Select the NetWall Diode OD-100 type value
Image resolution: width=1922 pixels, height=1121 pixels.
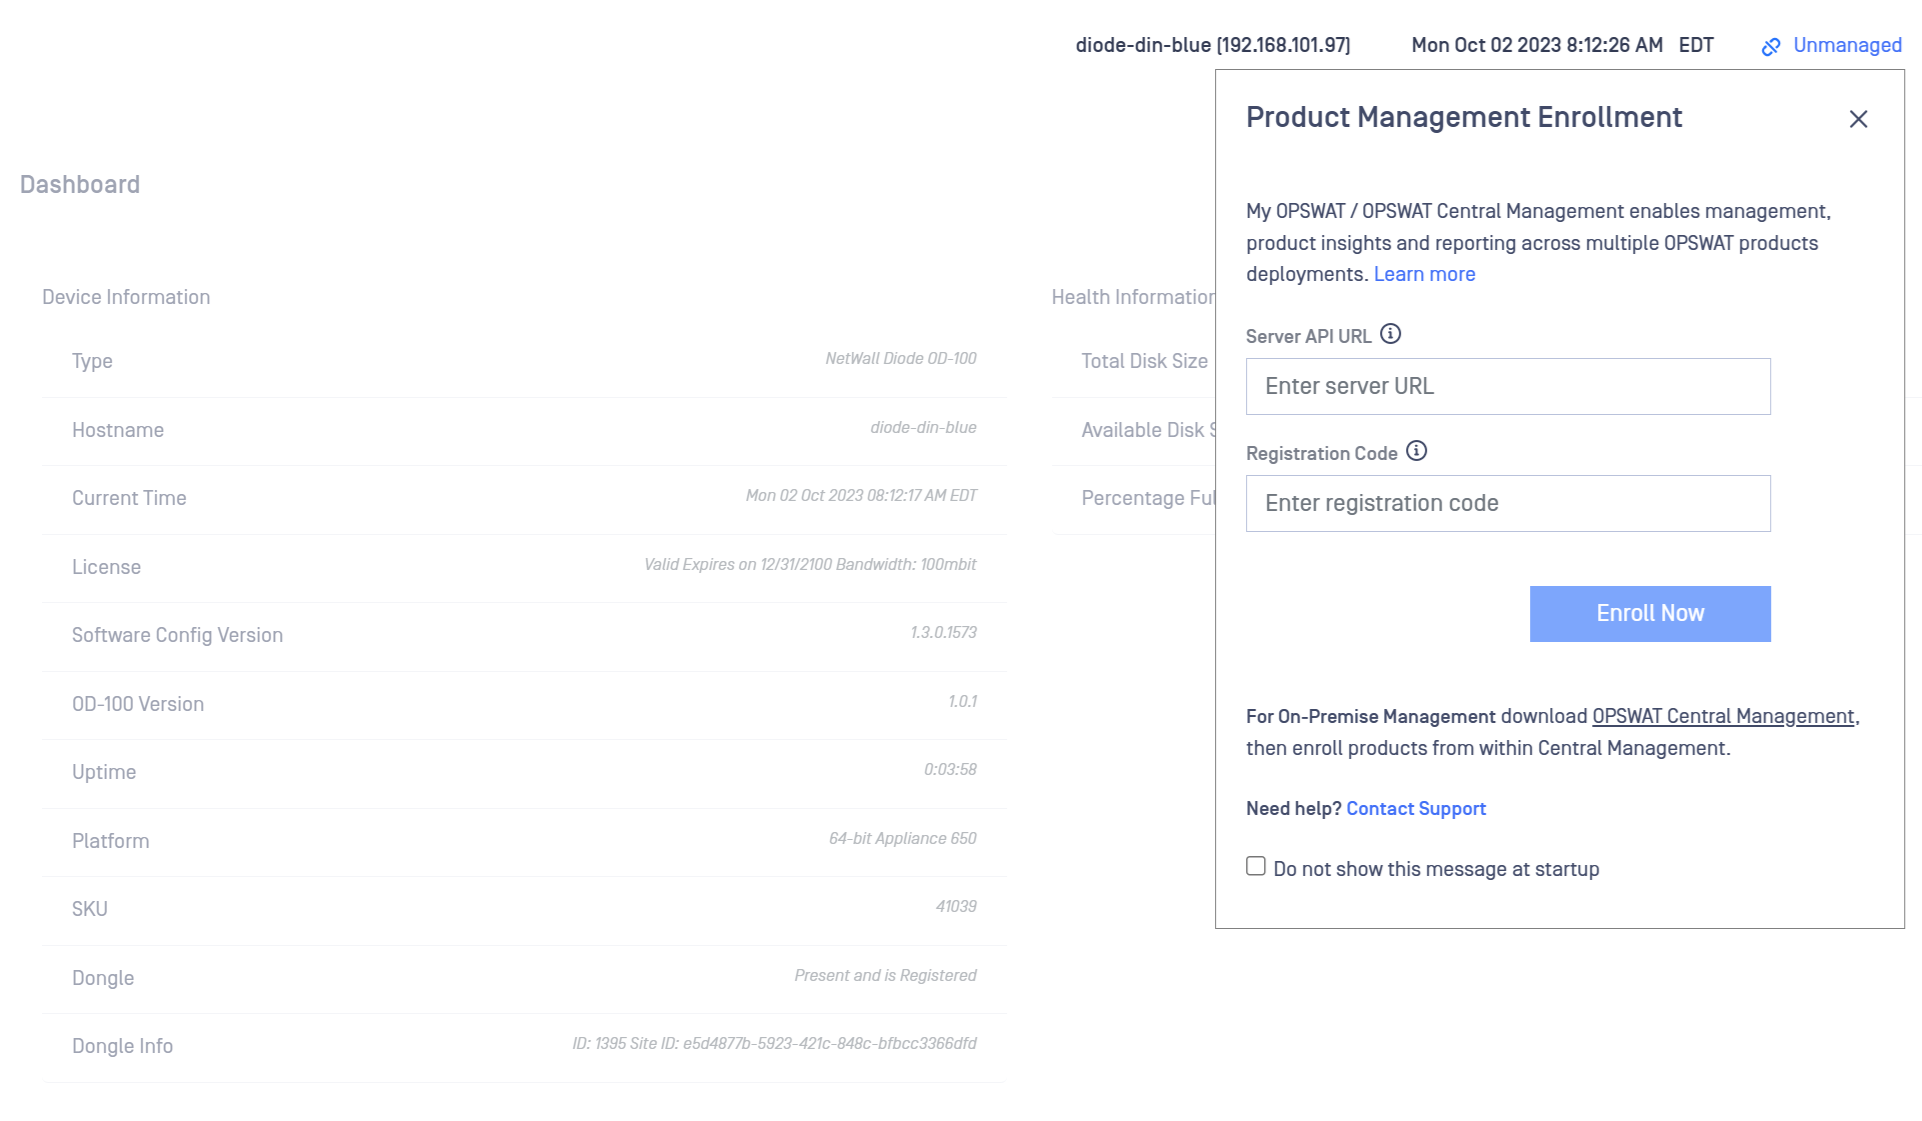pos(901,358)
